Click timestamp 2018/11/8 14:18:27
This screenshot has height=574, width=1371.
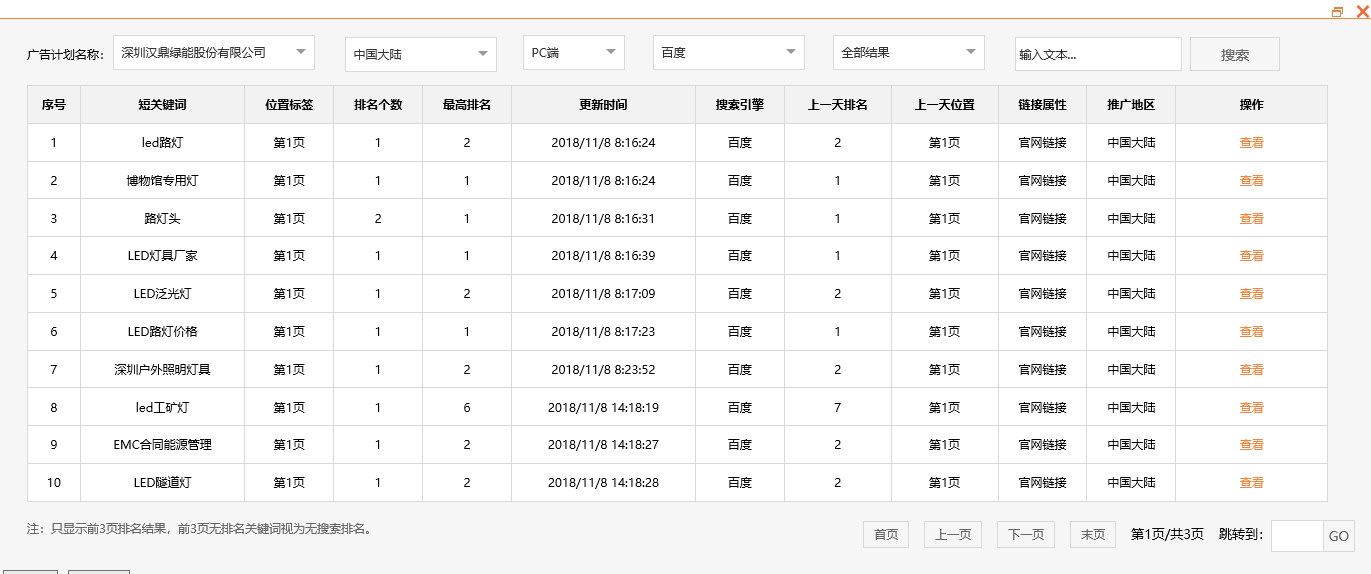pos(603,445)
